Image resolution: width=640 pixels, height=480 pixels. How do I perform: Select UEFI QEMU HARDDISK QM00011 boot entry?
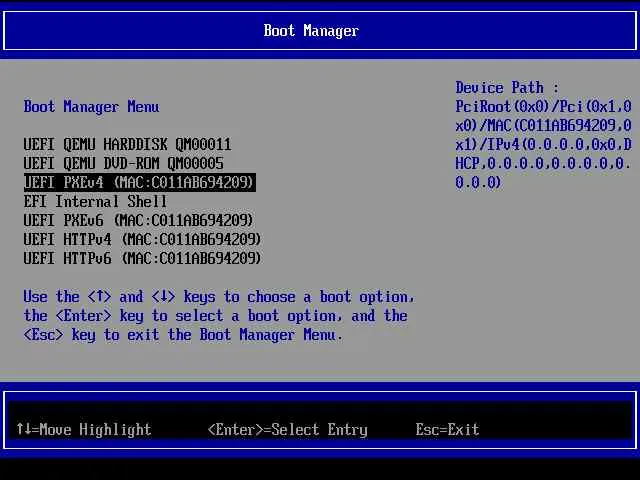click(x=127, y=144)
